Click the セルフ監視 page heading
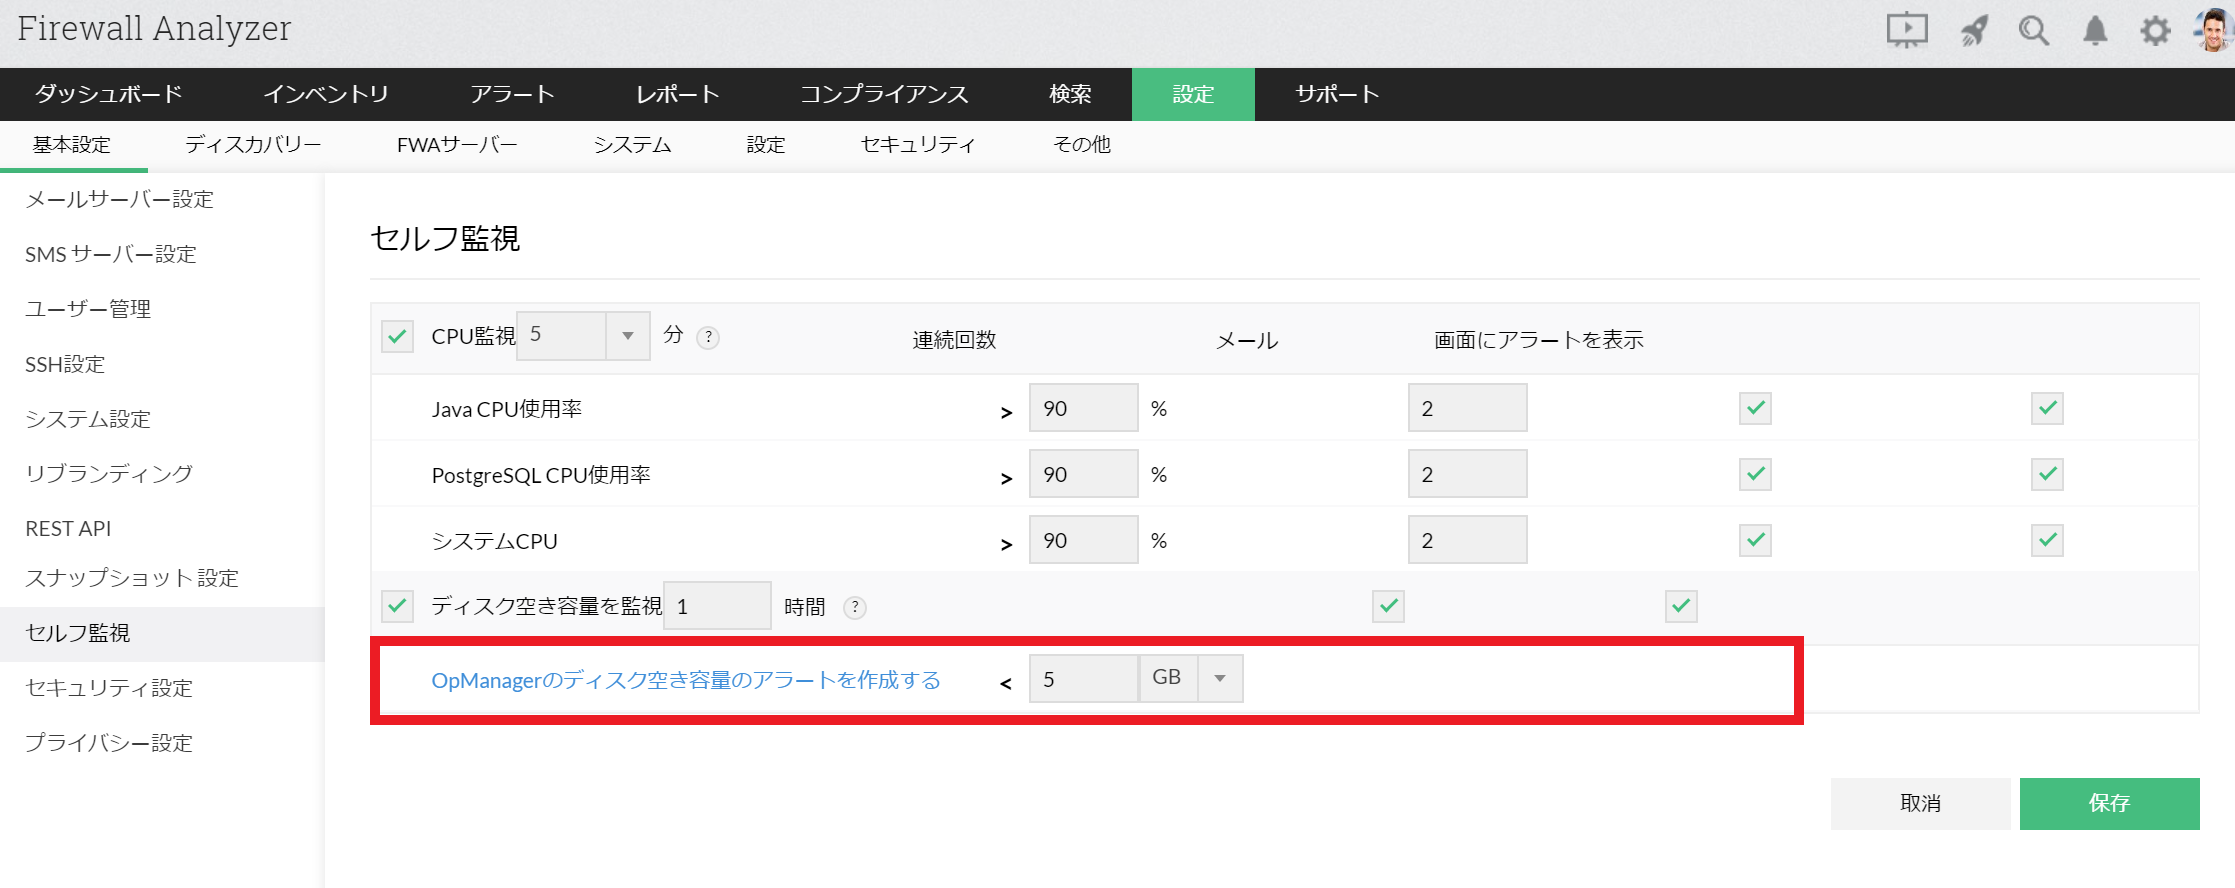The width and height of the screenshot is (2235, 888). click(445, 238)
